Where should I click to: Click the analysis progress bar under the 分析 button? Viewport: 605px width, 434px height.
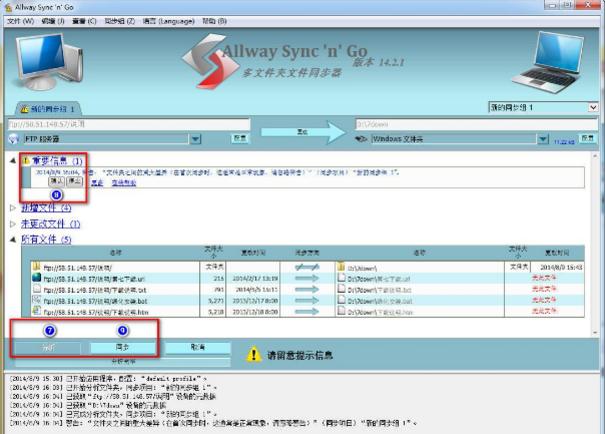point(123,361)
